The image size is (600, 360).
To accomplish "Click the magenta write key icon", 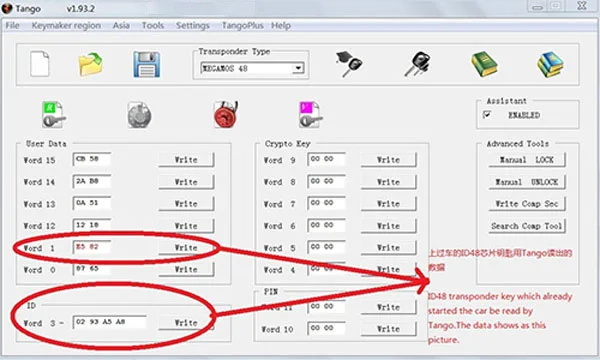I will point(311,114).
